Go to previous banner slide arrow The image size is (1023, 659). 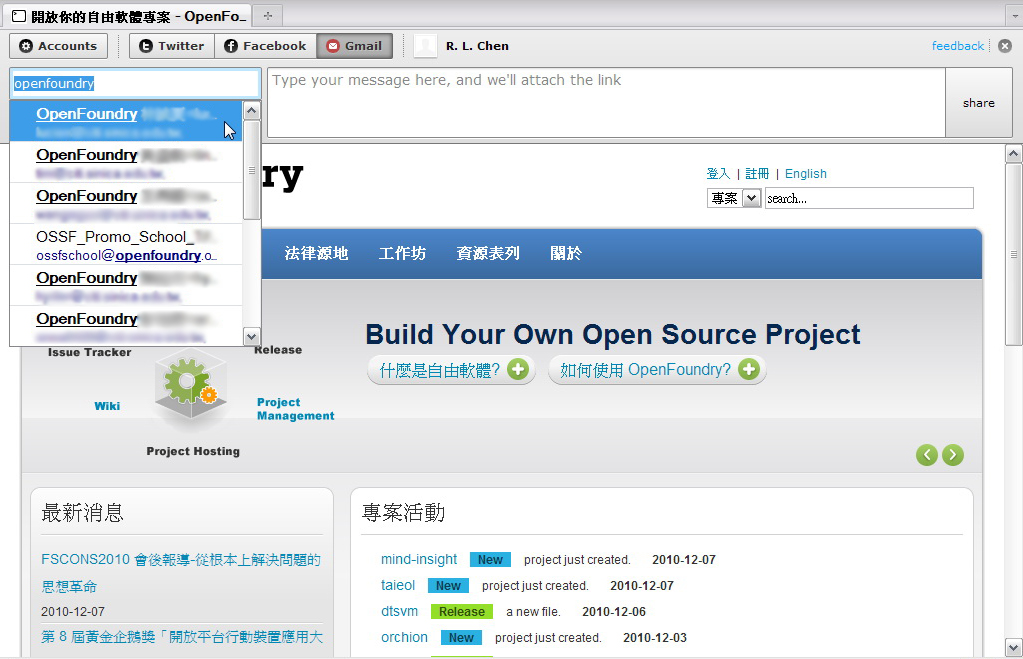click(926, 455)
